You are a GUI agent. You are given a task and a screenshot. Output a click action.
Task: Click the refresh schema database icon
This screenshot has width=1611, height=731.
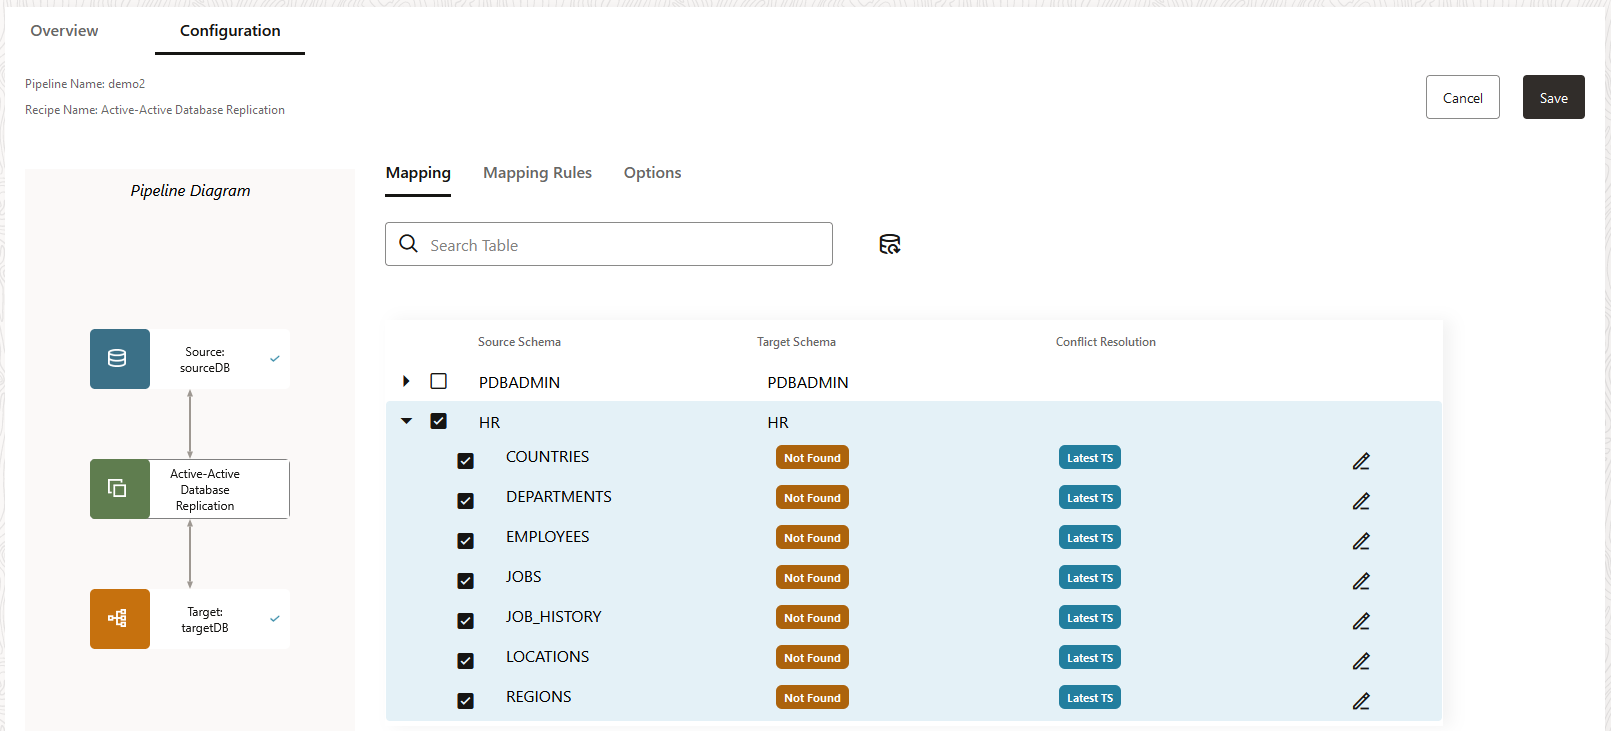tap(890, 244)
